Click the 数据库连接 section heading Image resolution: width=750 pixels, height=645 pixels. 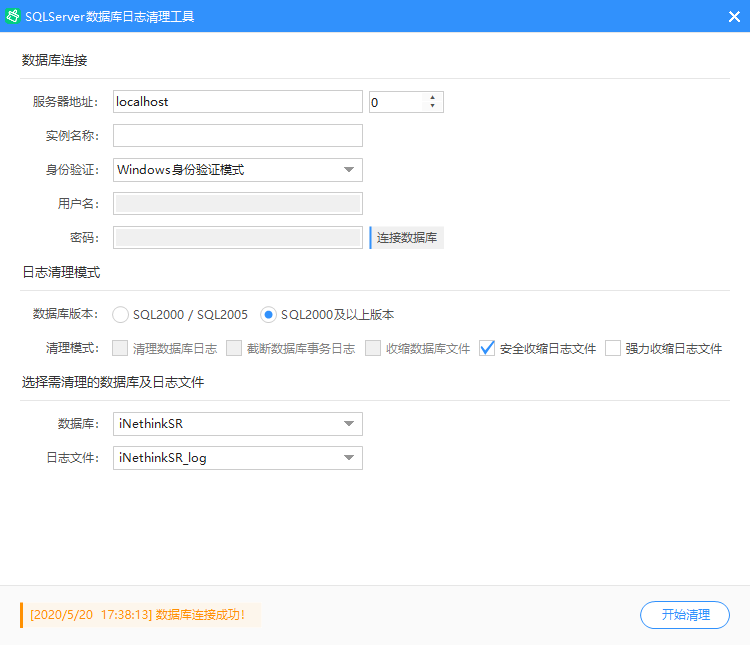[54, 60]
